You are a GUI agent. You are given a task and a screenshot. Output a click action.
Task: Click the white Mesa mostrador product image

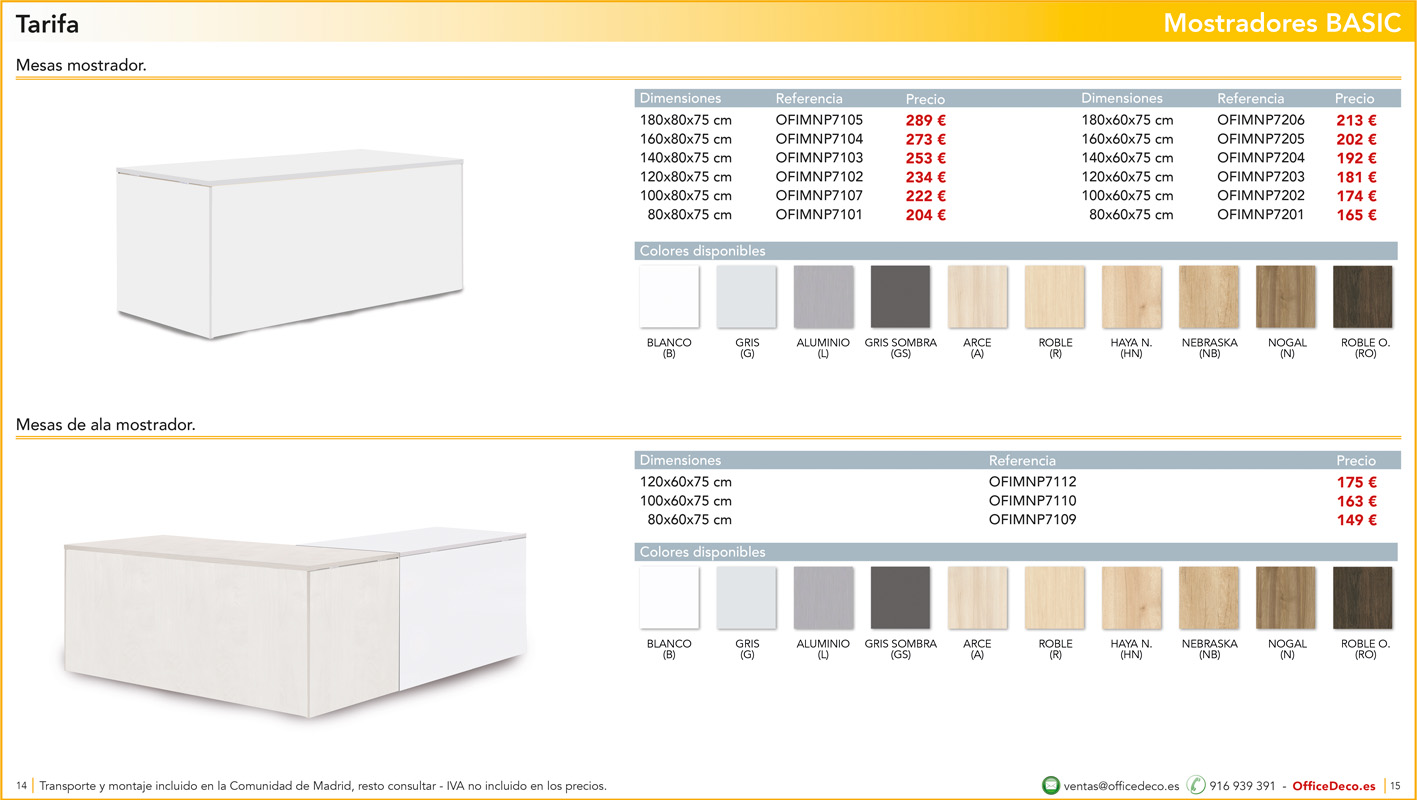coord(290,243)
